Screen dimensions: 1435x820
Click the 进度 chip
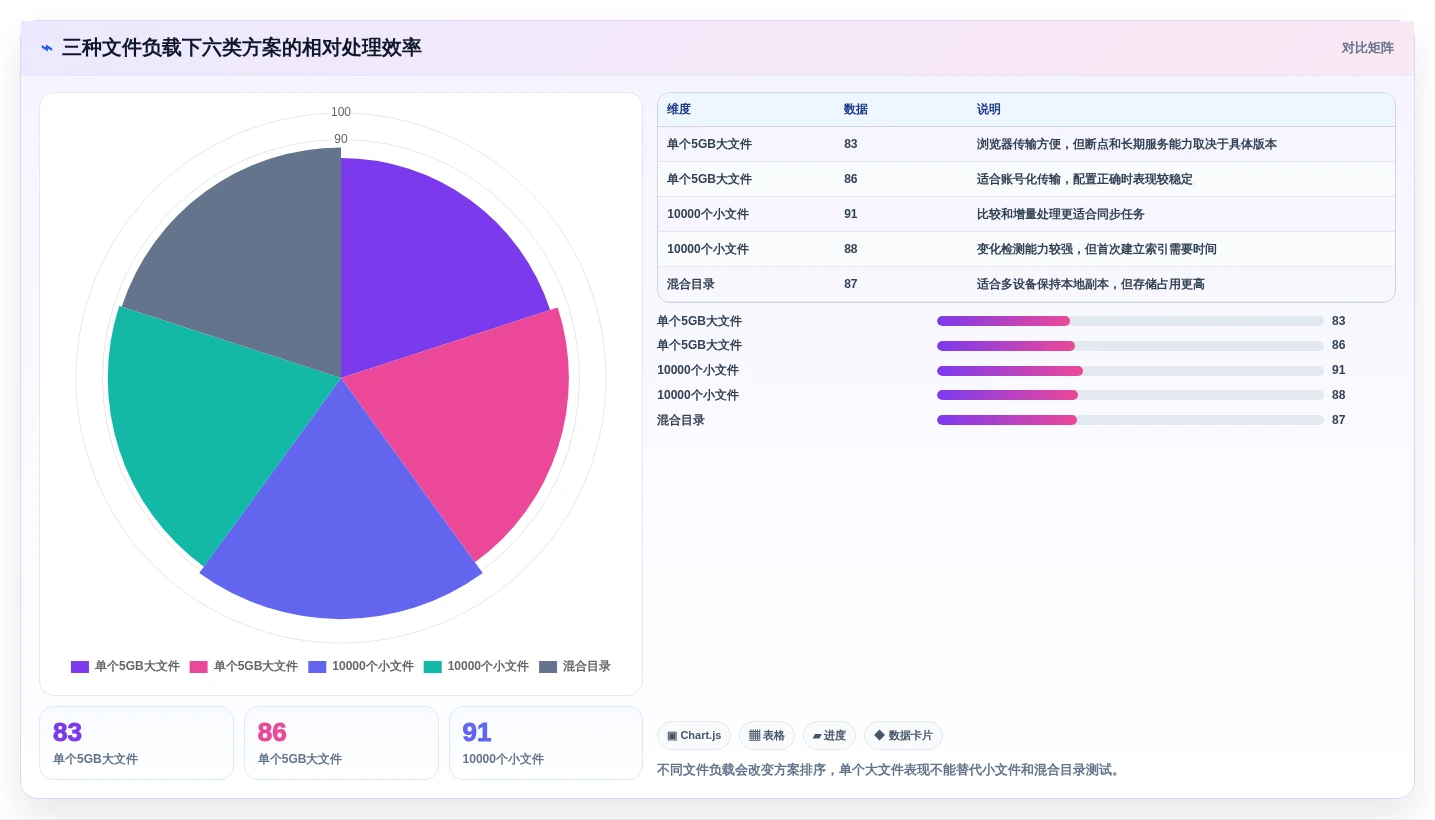pos(829,736)
